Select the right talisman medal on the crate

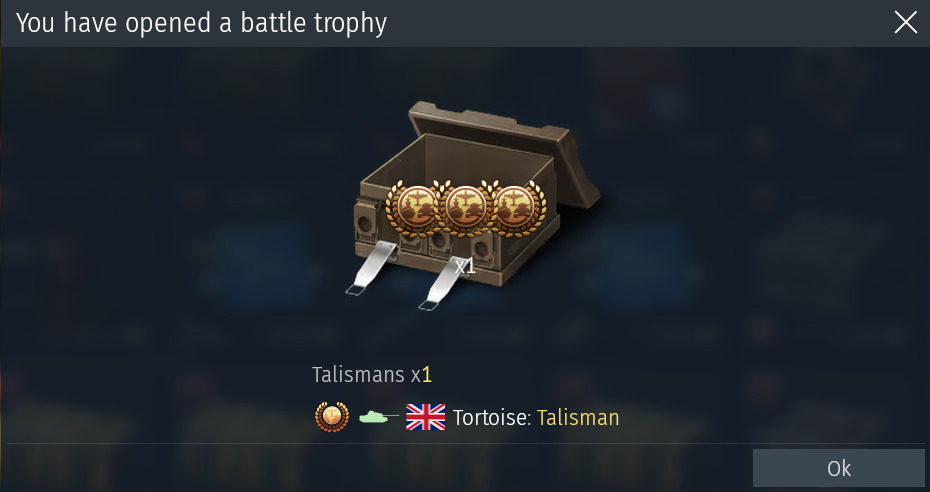[x=515, y=208]
